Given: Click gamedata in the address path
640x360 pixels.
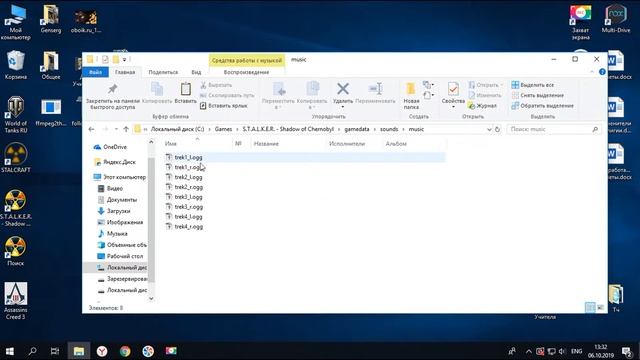Looking at the screenshot, I should pos(357,129).
